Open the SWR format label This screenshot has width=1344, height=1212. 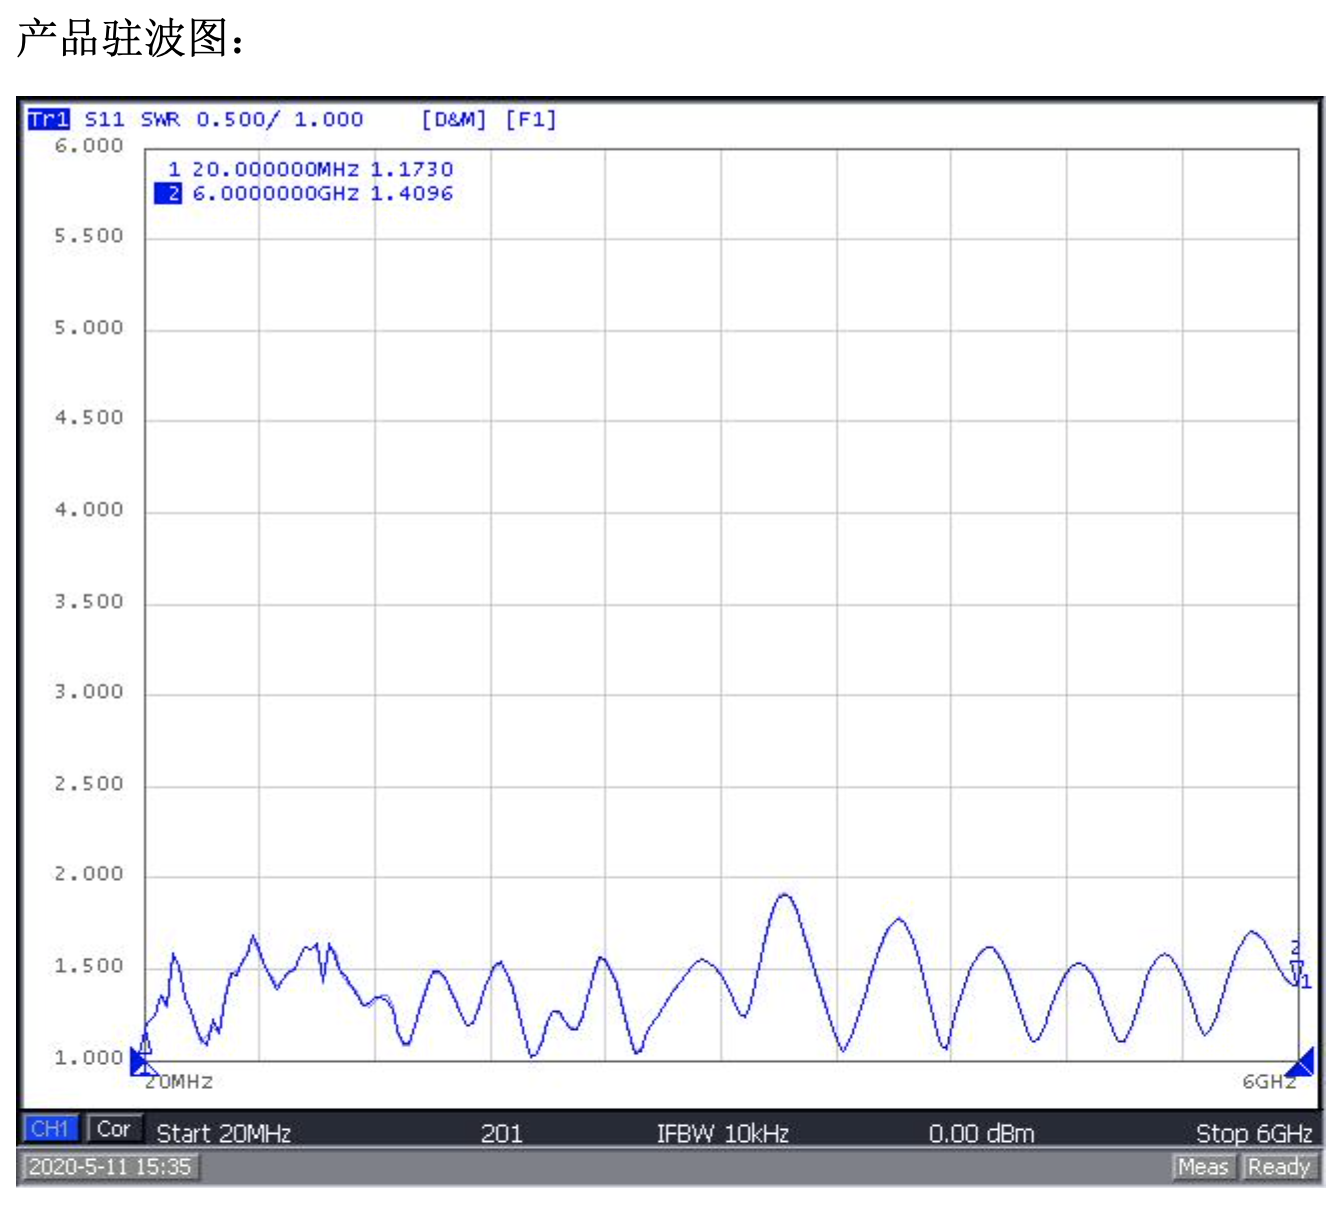160,120
